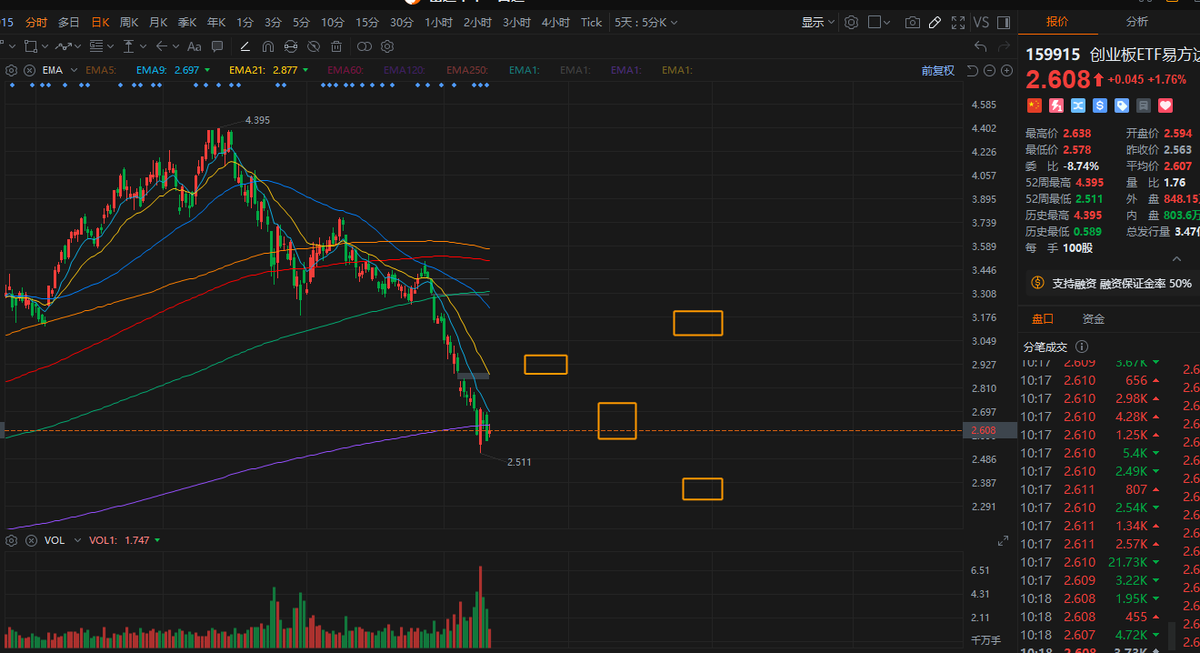Select the 周K weekly candlestick period
The width and height of the screenshot is (1200, 653).
[x=129, y=22]
